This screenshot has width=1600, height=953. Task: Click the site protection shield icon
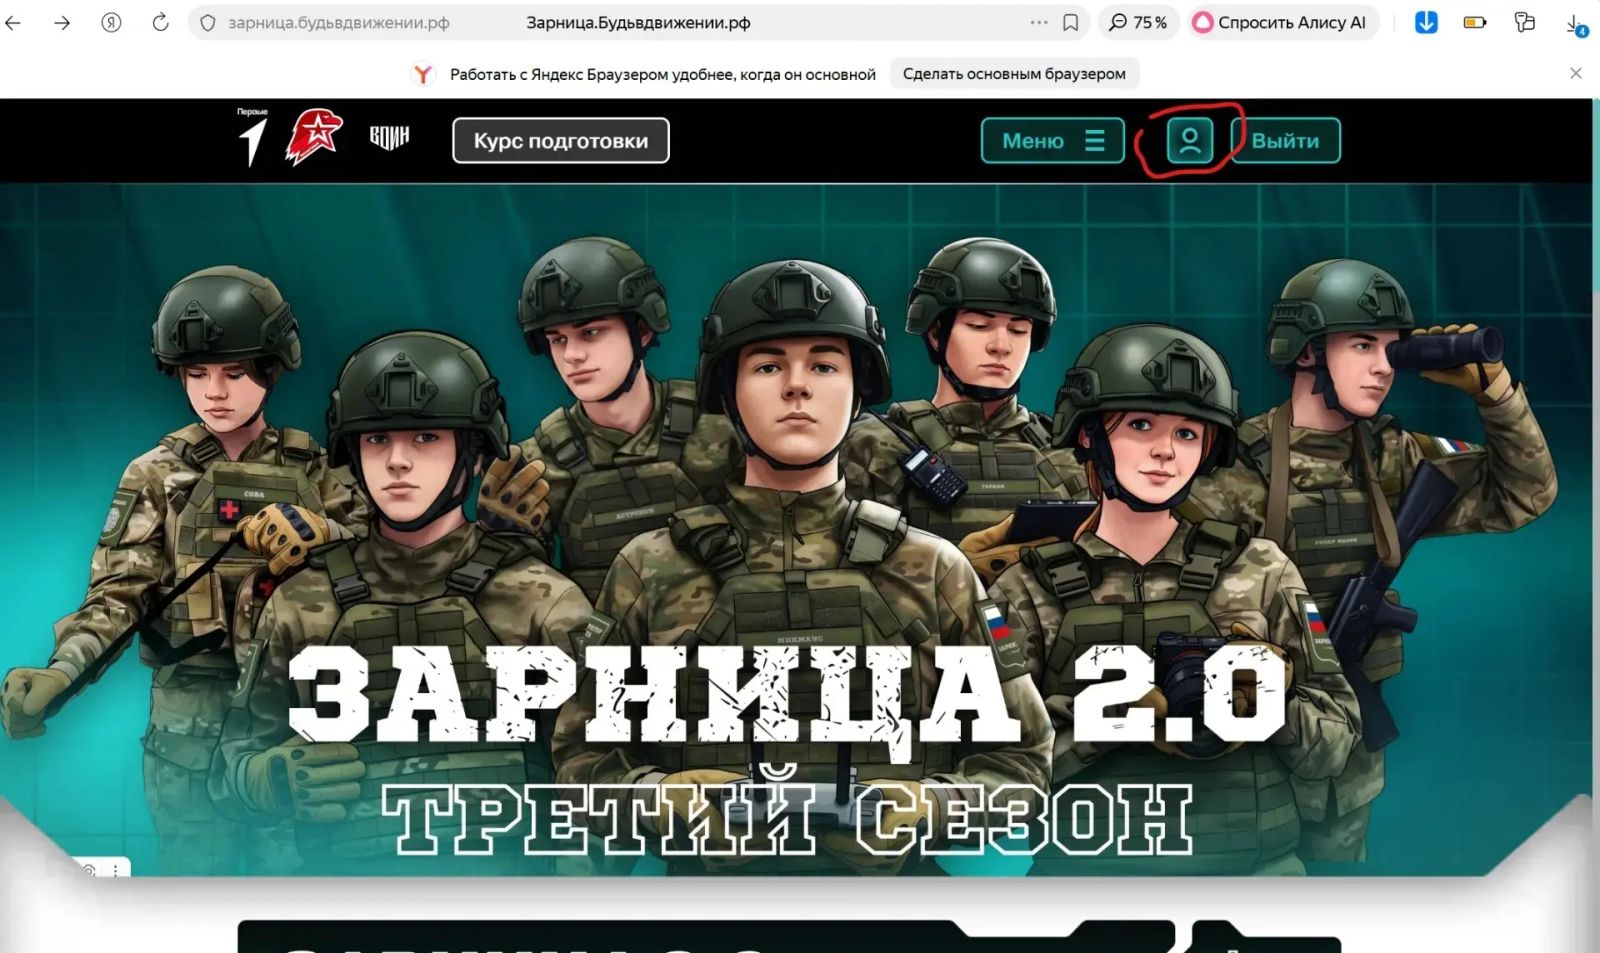(x=208, y=23)
